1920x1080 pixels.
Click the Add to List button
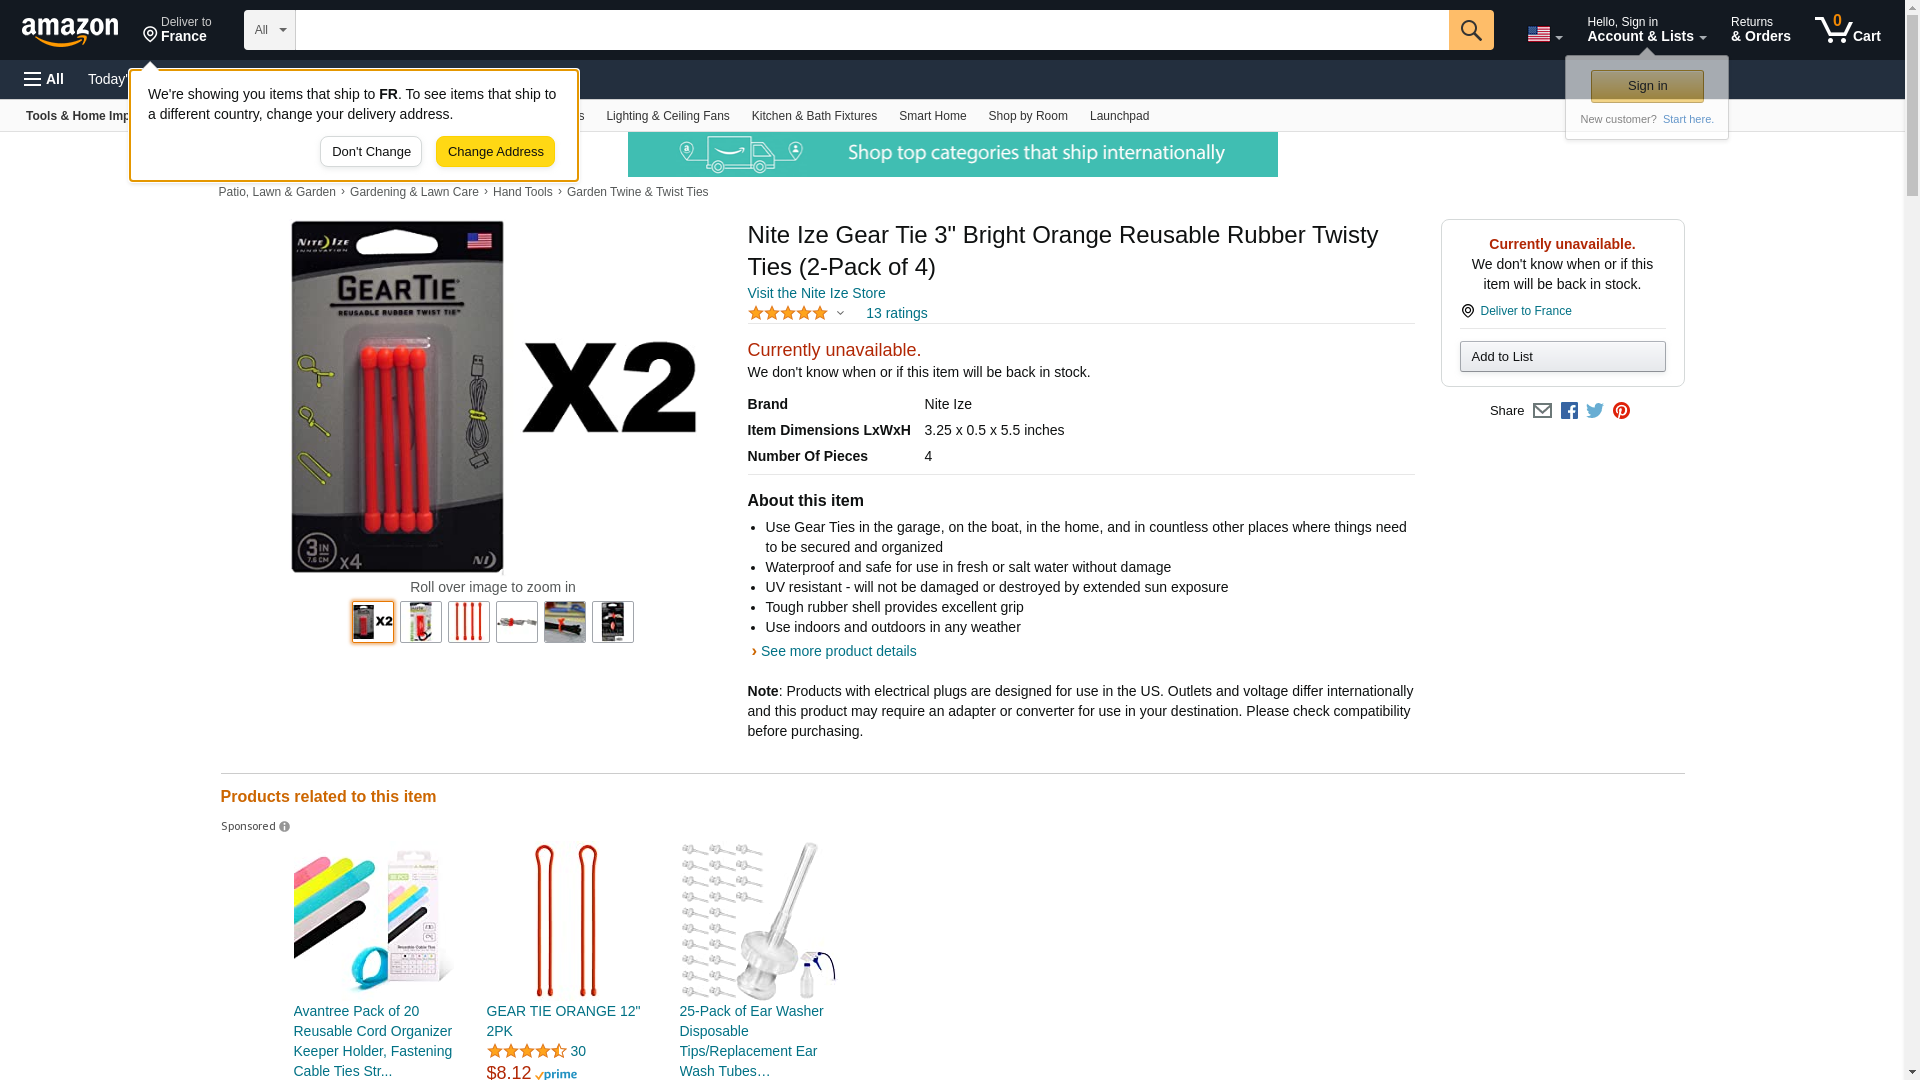pos(1562,357)
